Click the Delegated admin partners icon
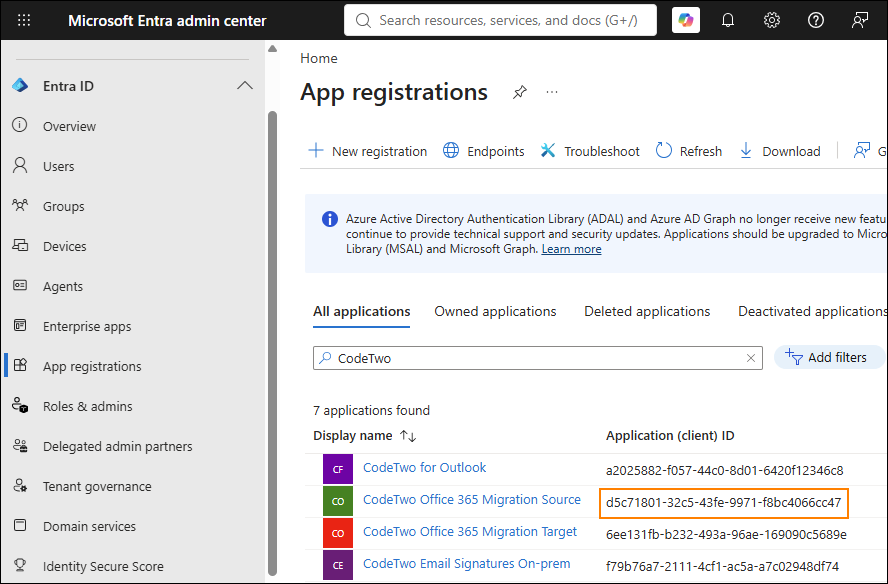The width and height of the screenshot is (888, 584). tap(20, 446)
